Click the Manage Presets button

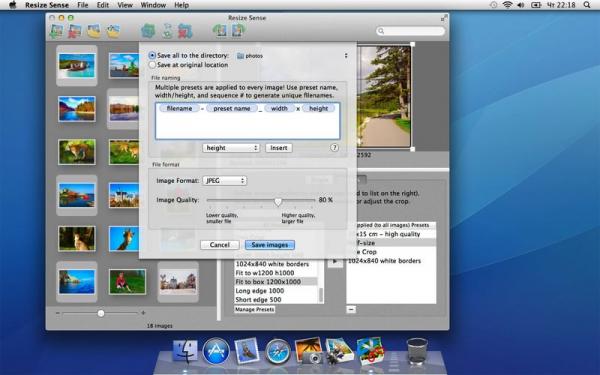pyautogui.click(x=254, y=309)
